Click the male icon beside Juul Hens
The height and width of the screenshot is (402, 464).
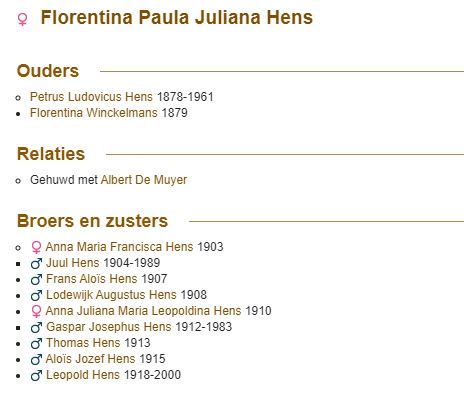click(x=36, y=263)
